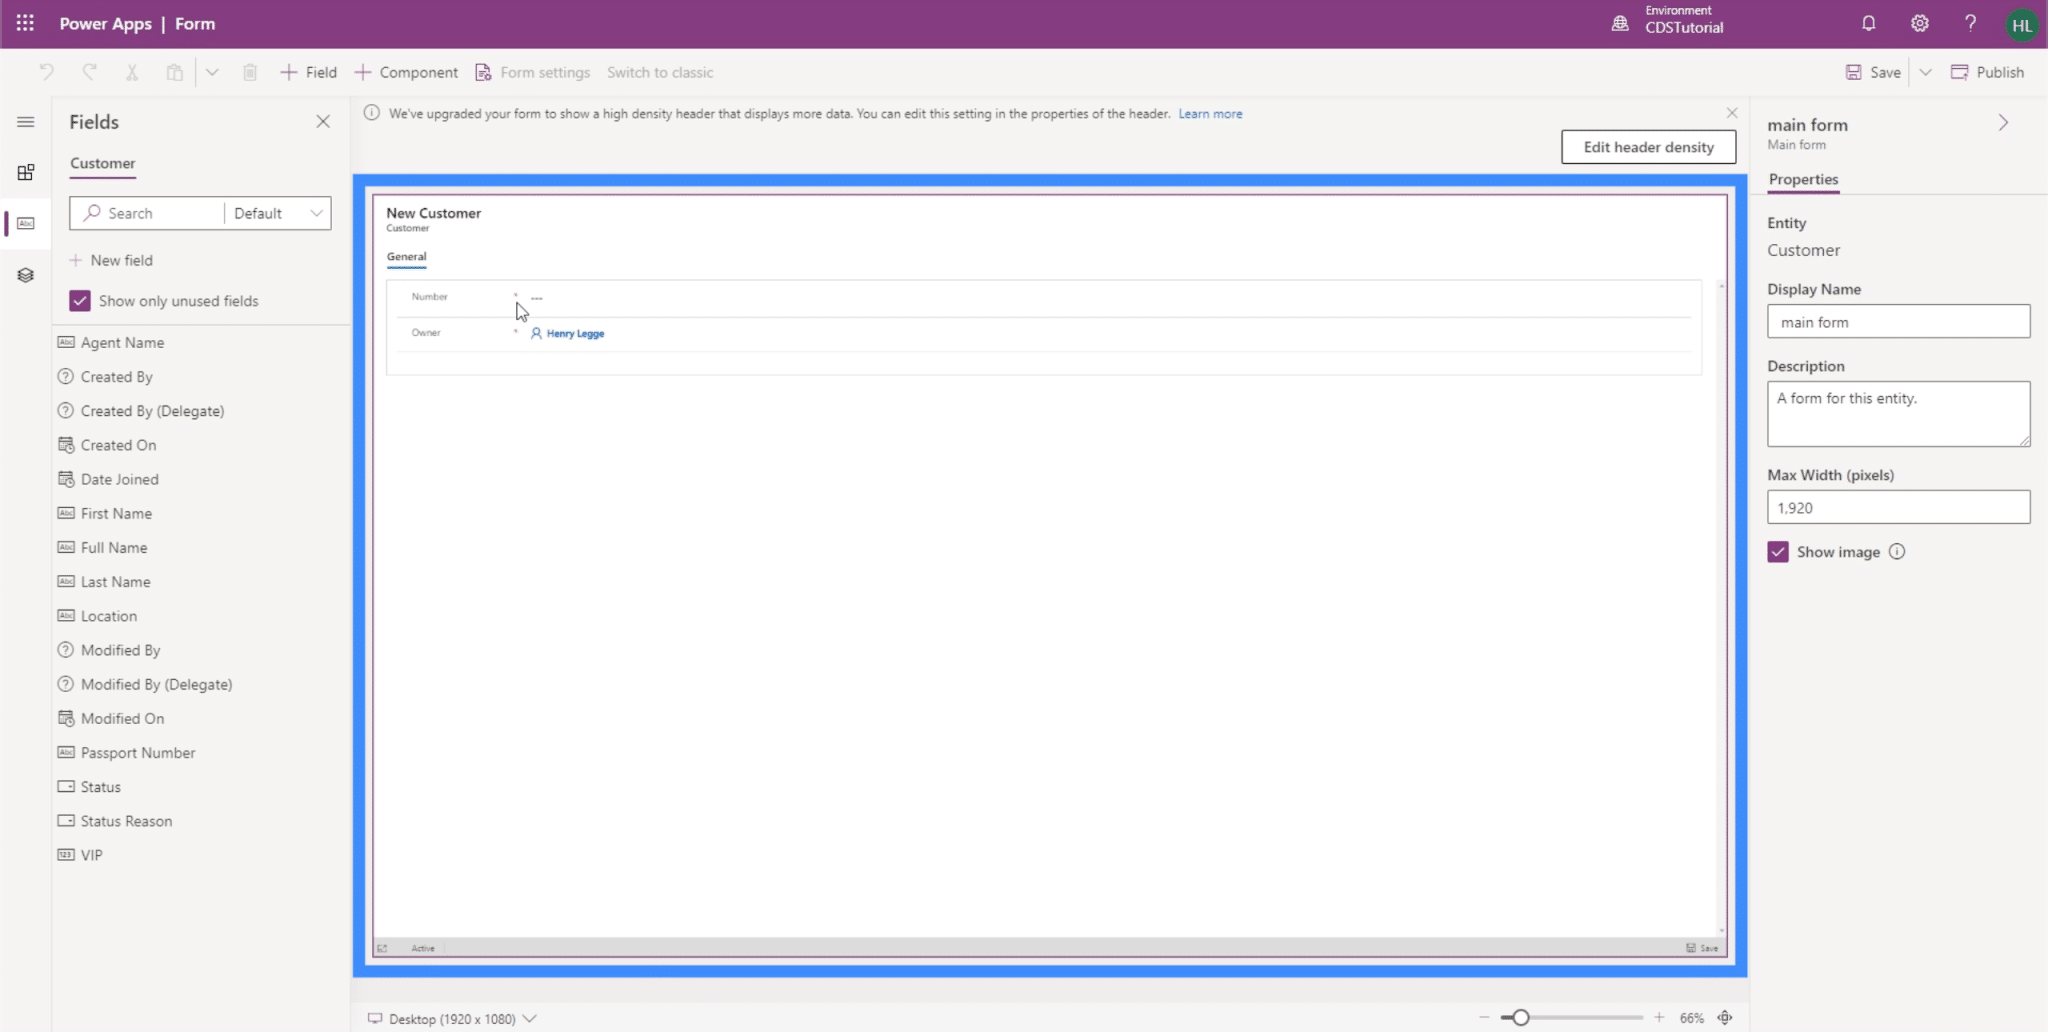Click New field

111,260
